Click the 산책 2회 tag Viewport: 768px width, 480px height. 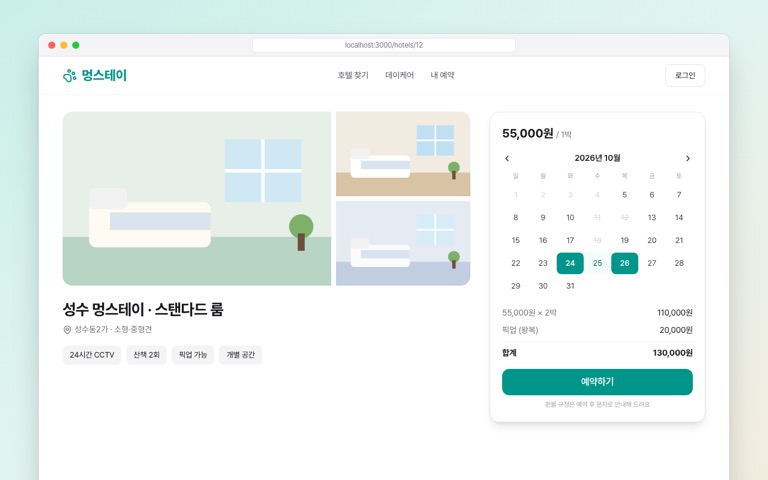pyautogui.click(x=146, y=355)
